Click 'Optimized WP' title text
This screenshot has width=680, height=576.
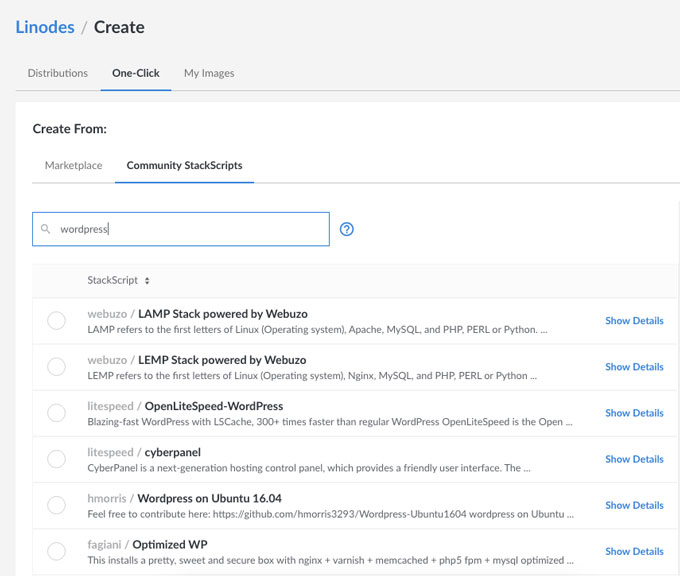(170, 544)
